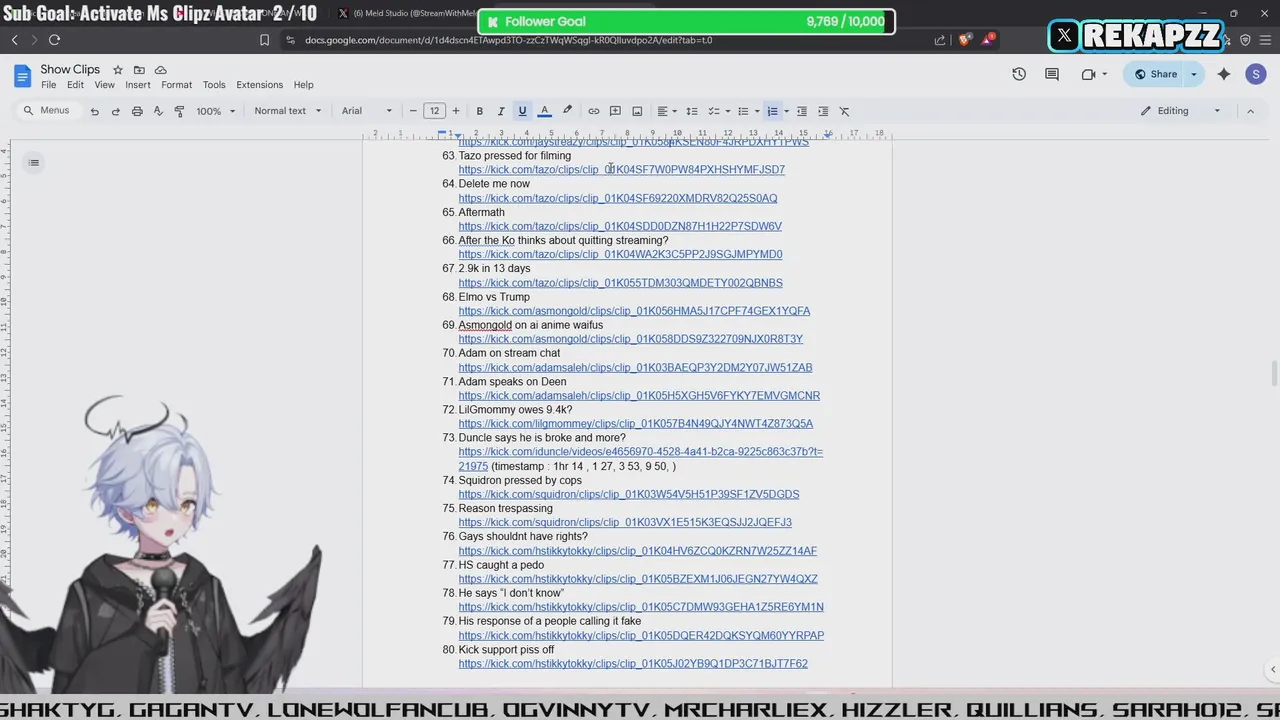This screenshot has width=1280, height=720.
Task: Open link under Adam on stream chat
Action: coord(635,368)
